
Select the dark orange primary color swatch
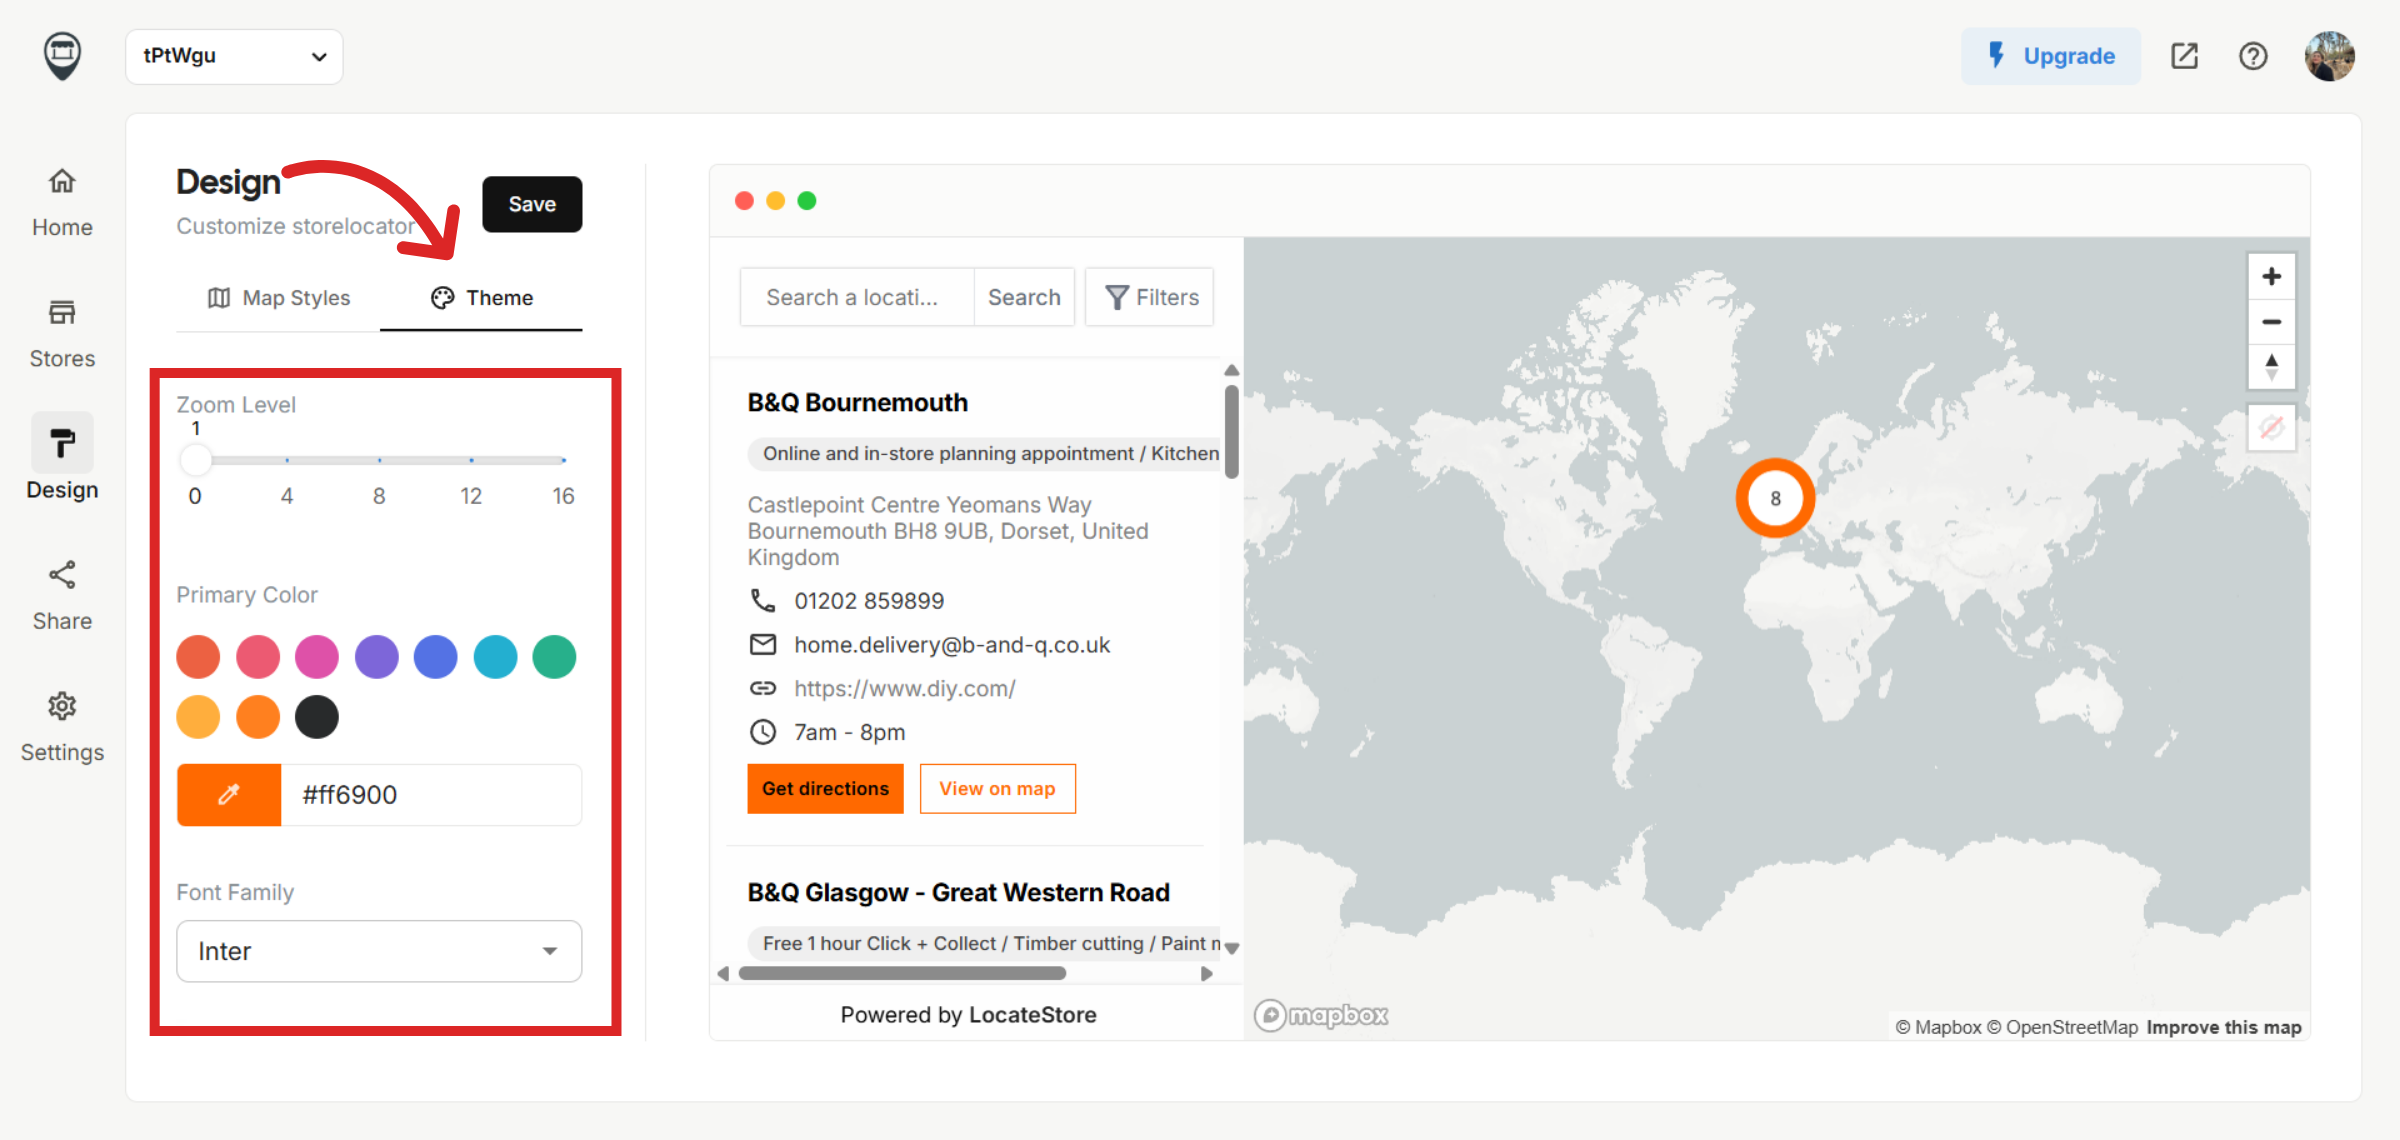[x=257, y=717]
